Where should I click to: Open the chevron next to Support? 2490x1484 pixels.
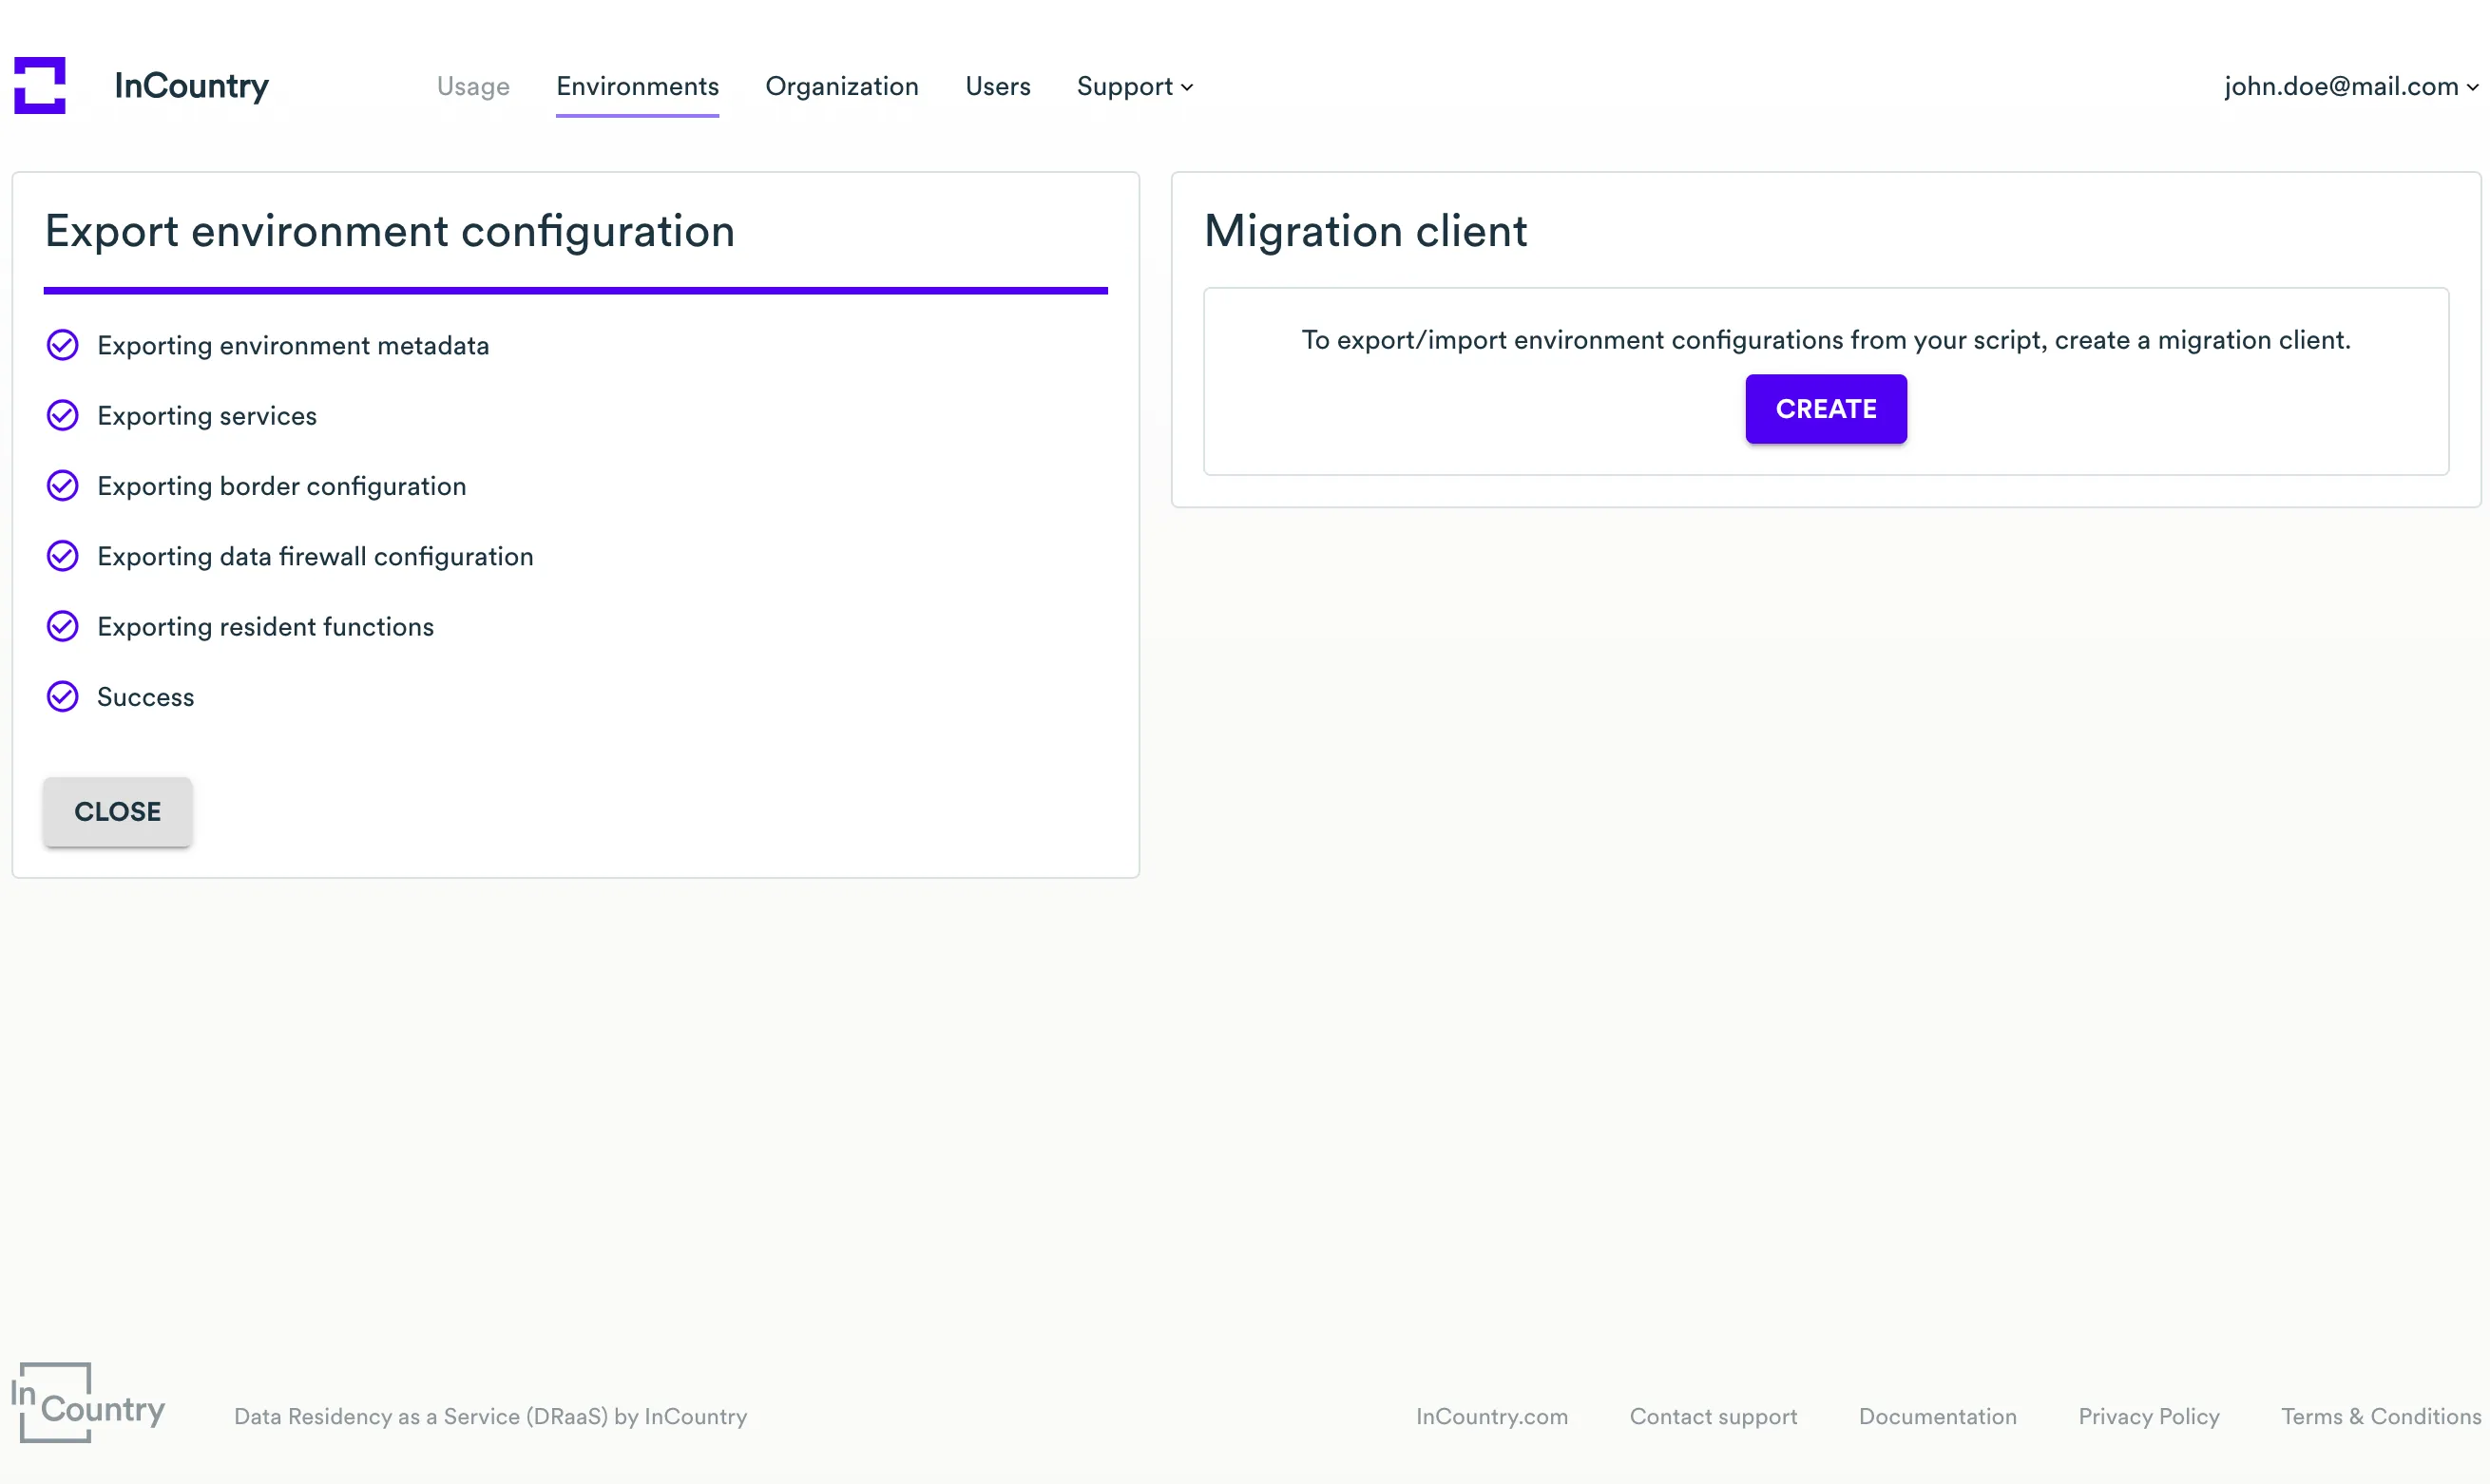click(1187, 88)
